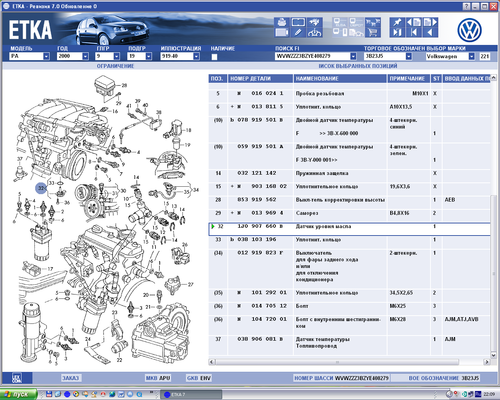Open the Модель dropdown
This screenshot has height=400, width=500.
46,56
